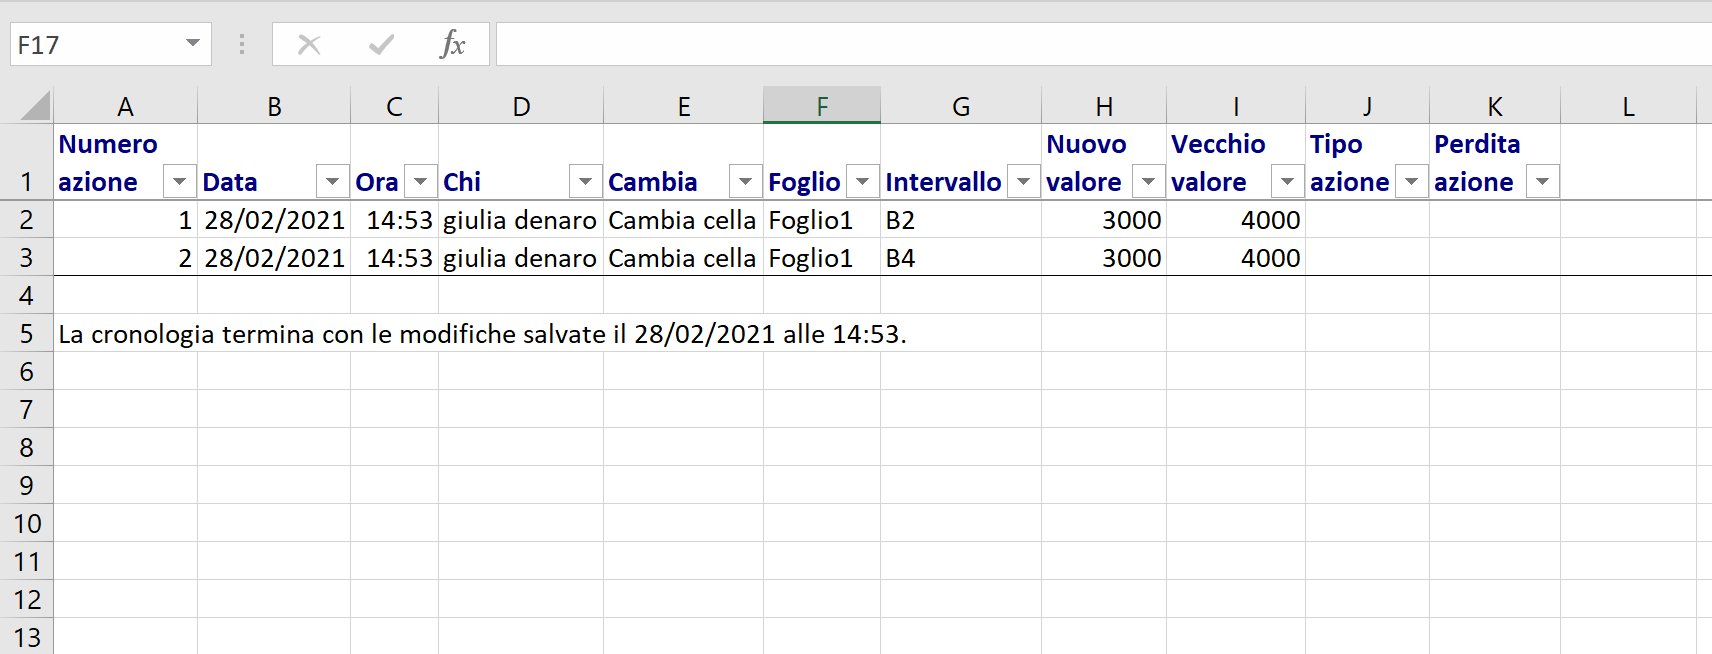Click the Cancel X formula icon

[309, 44]
